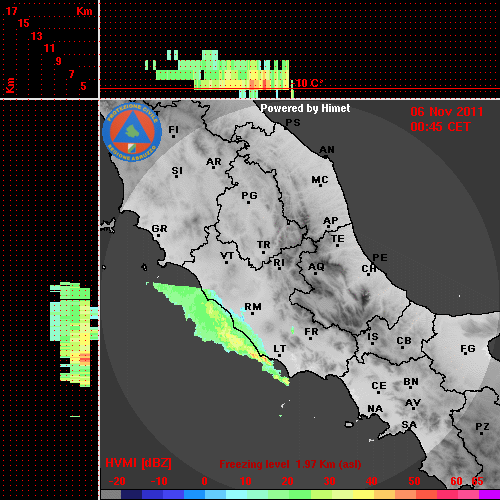Select the IS city label

[x=373, y=337]
